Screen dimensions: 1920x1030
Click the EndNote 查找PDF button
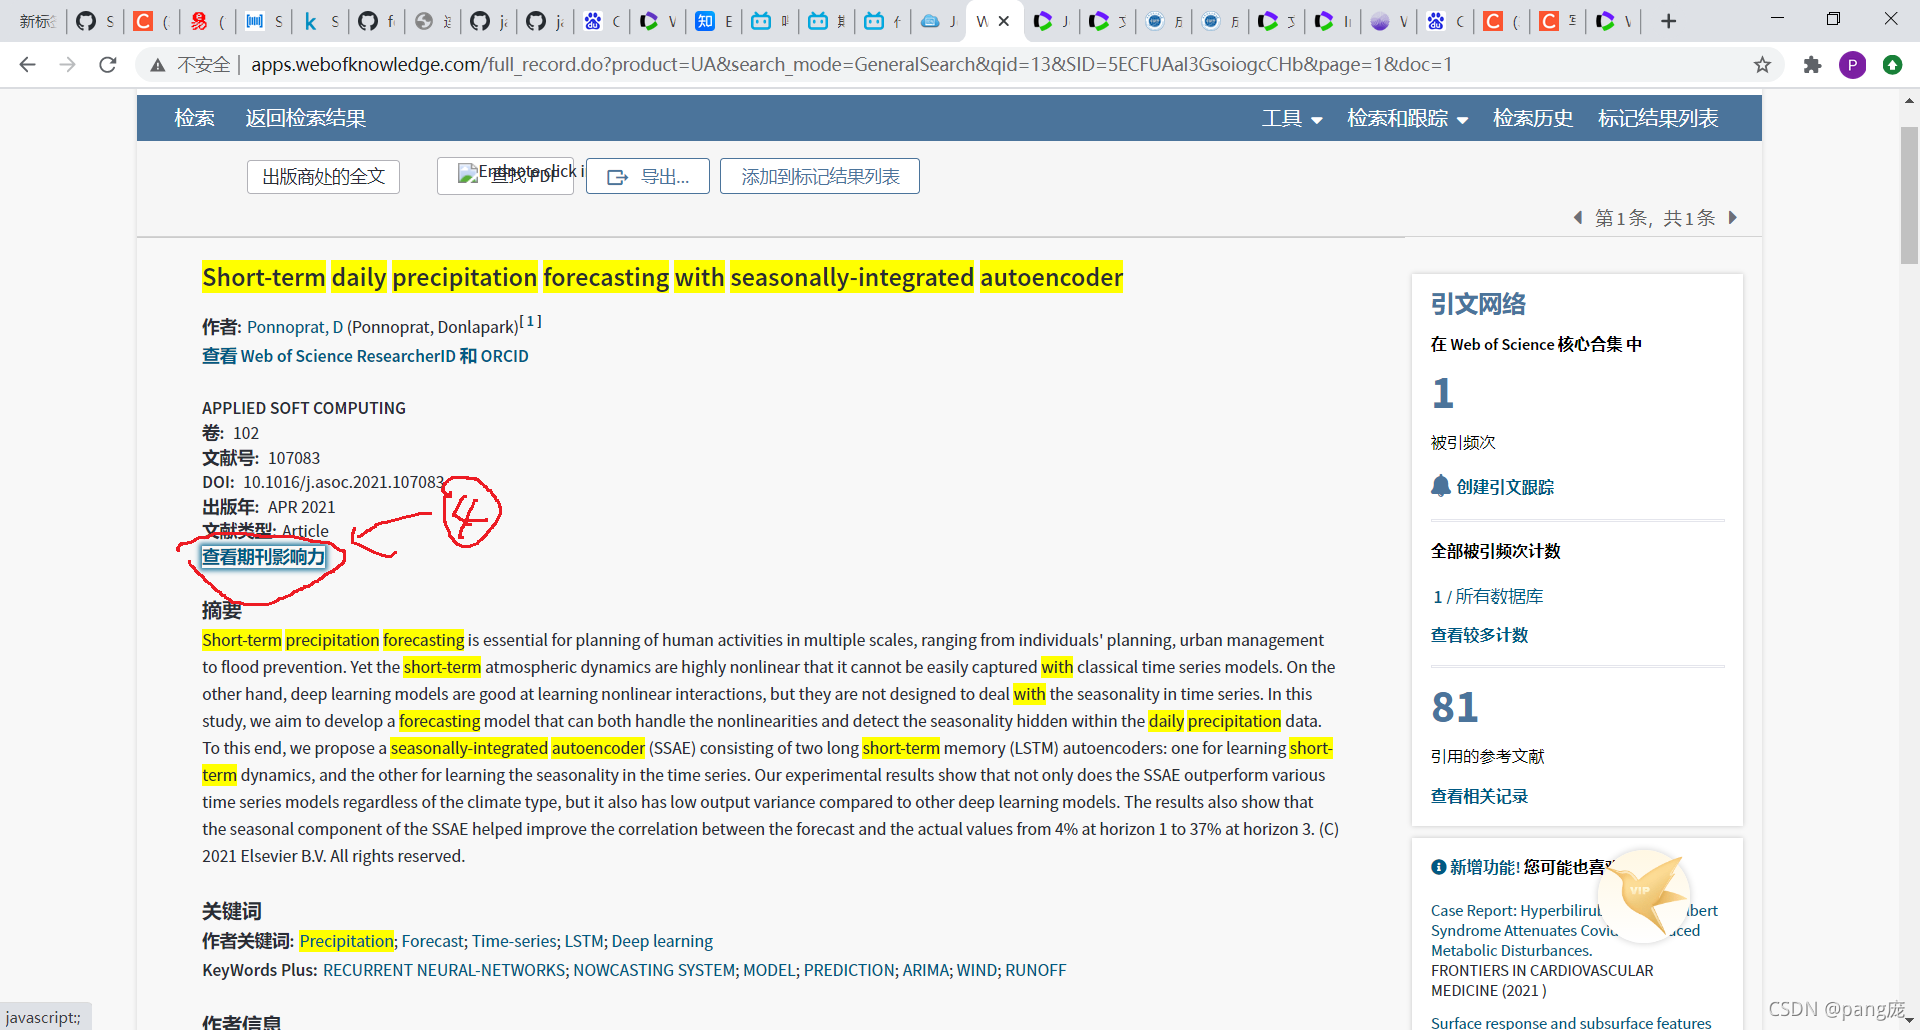click(505, 176)
